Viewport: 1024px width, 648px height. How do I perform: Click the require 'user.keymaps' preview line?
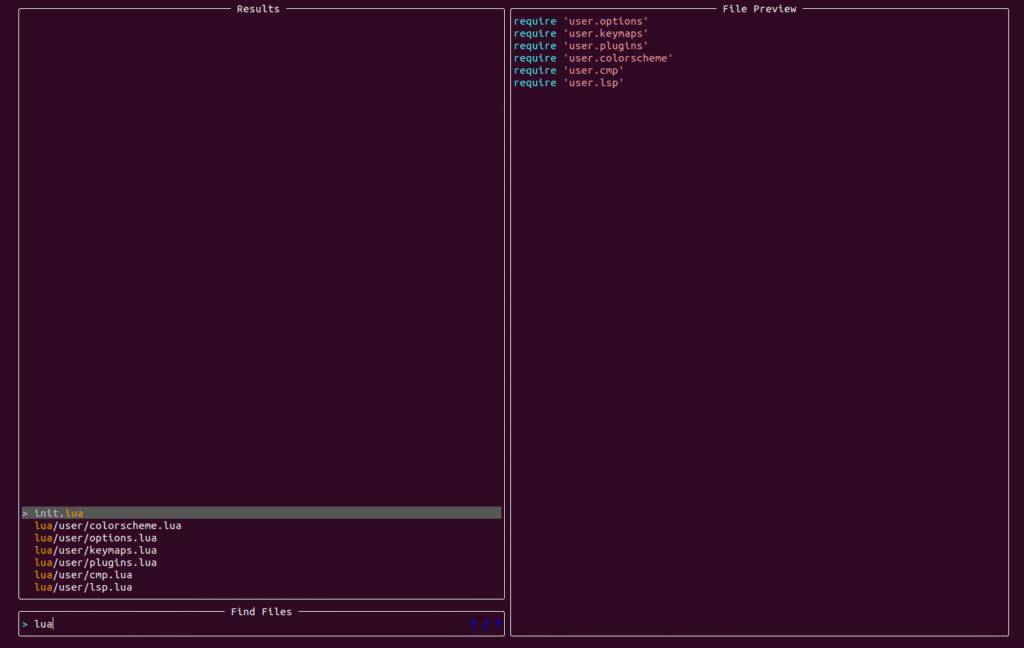[x=581, y=34]
